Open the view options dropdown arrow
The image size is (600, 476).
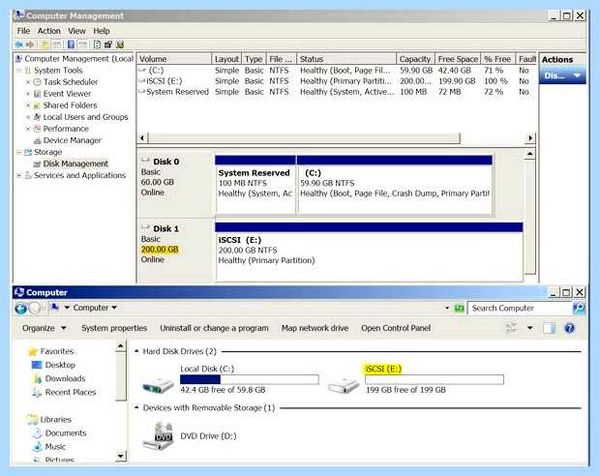pos(530,328)
